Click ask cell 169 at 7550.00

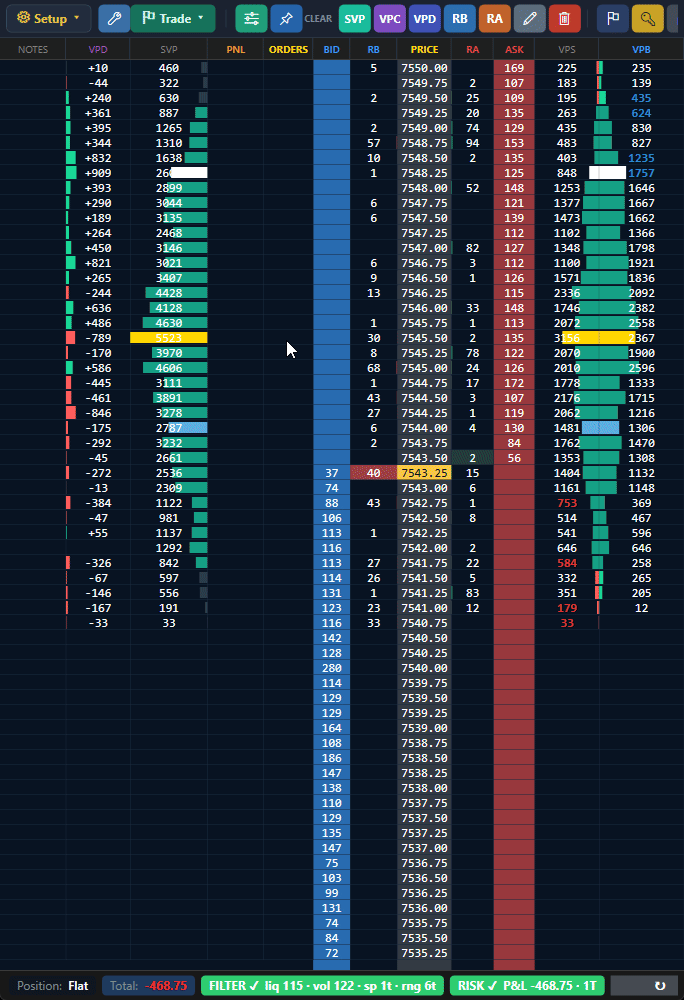click(514, 68)
